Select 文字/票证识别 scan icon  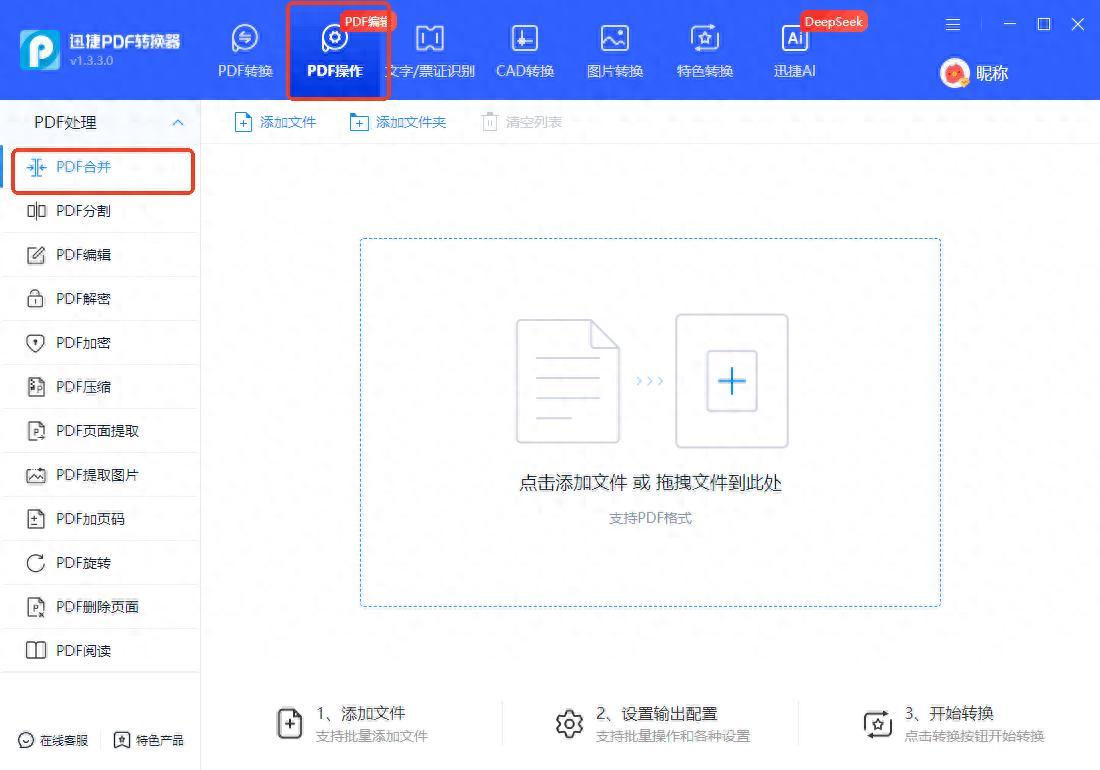tap(430, 39)
